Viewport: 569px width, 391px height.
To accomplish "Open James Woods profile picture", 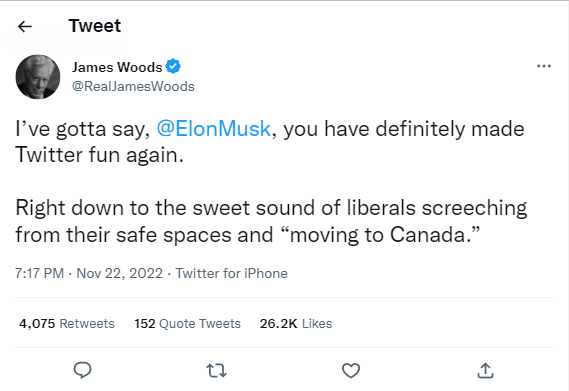I will click(x=38, y=77).
